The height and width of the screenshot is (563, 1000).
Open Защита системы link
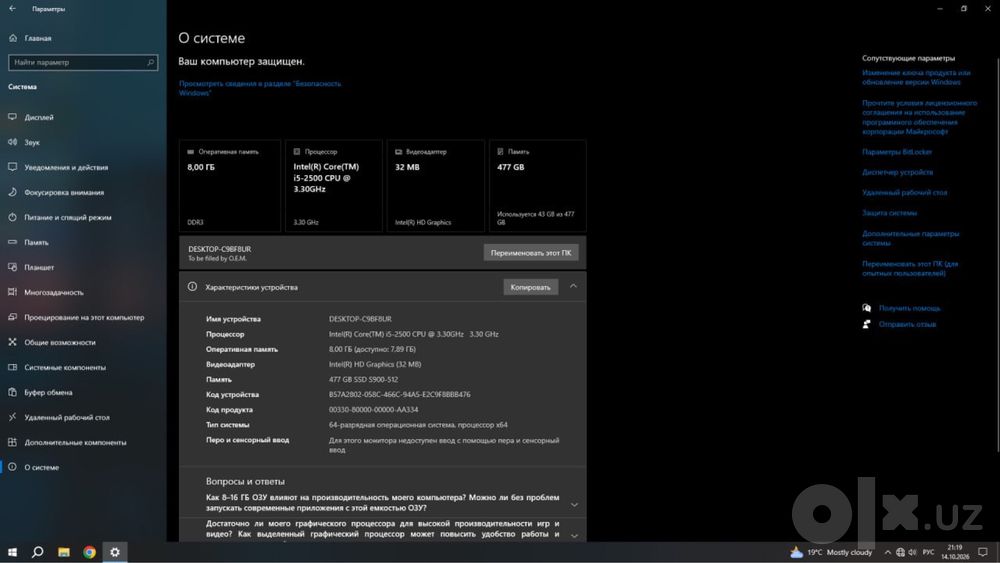click(889, 213)
